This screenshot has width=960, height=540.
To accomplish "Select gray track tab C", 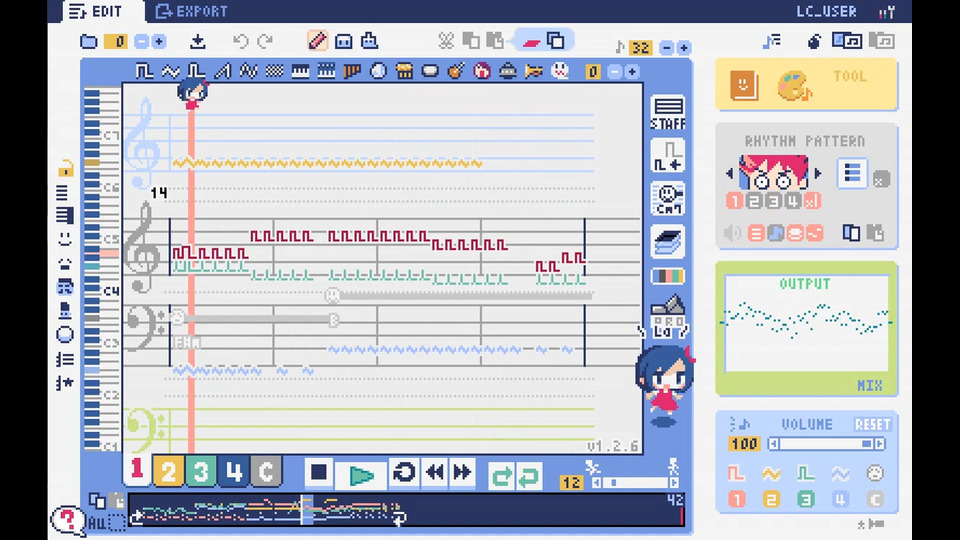I will 266,471.
